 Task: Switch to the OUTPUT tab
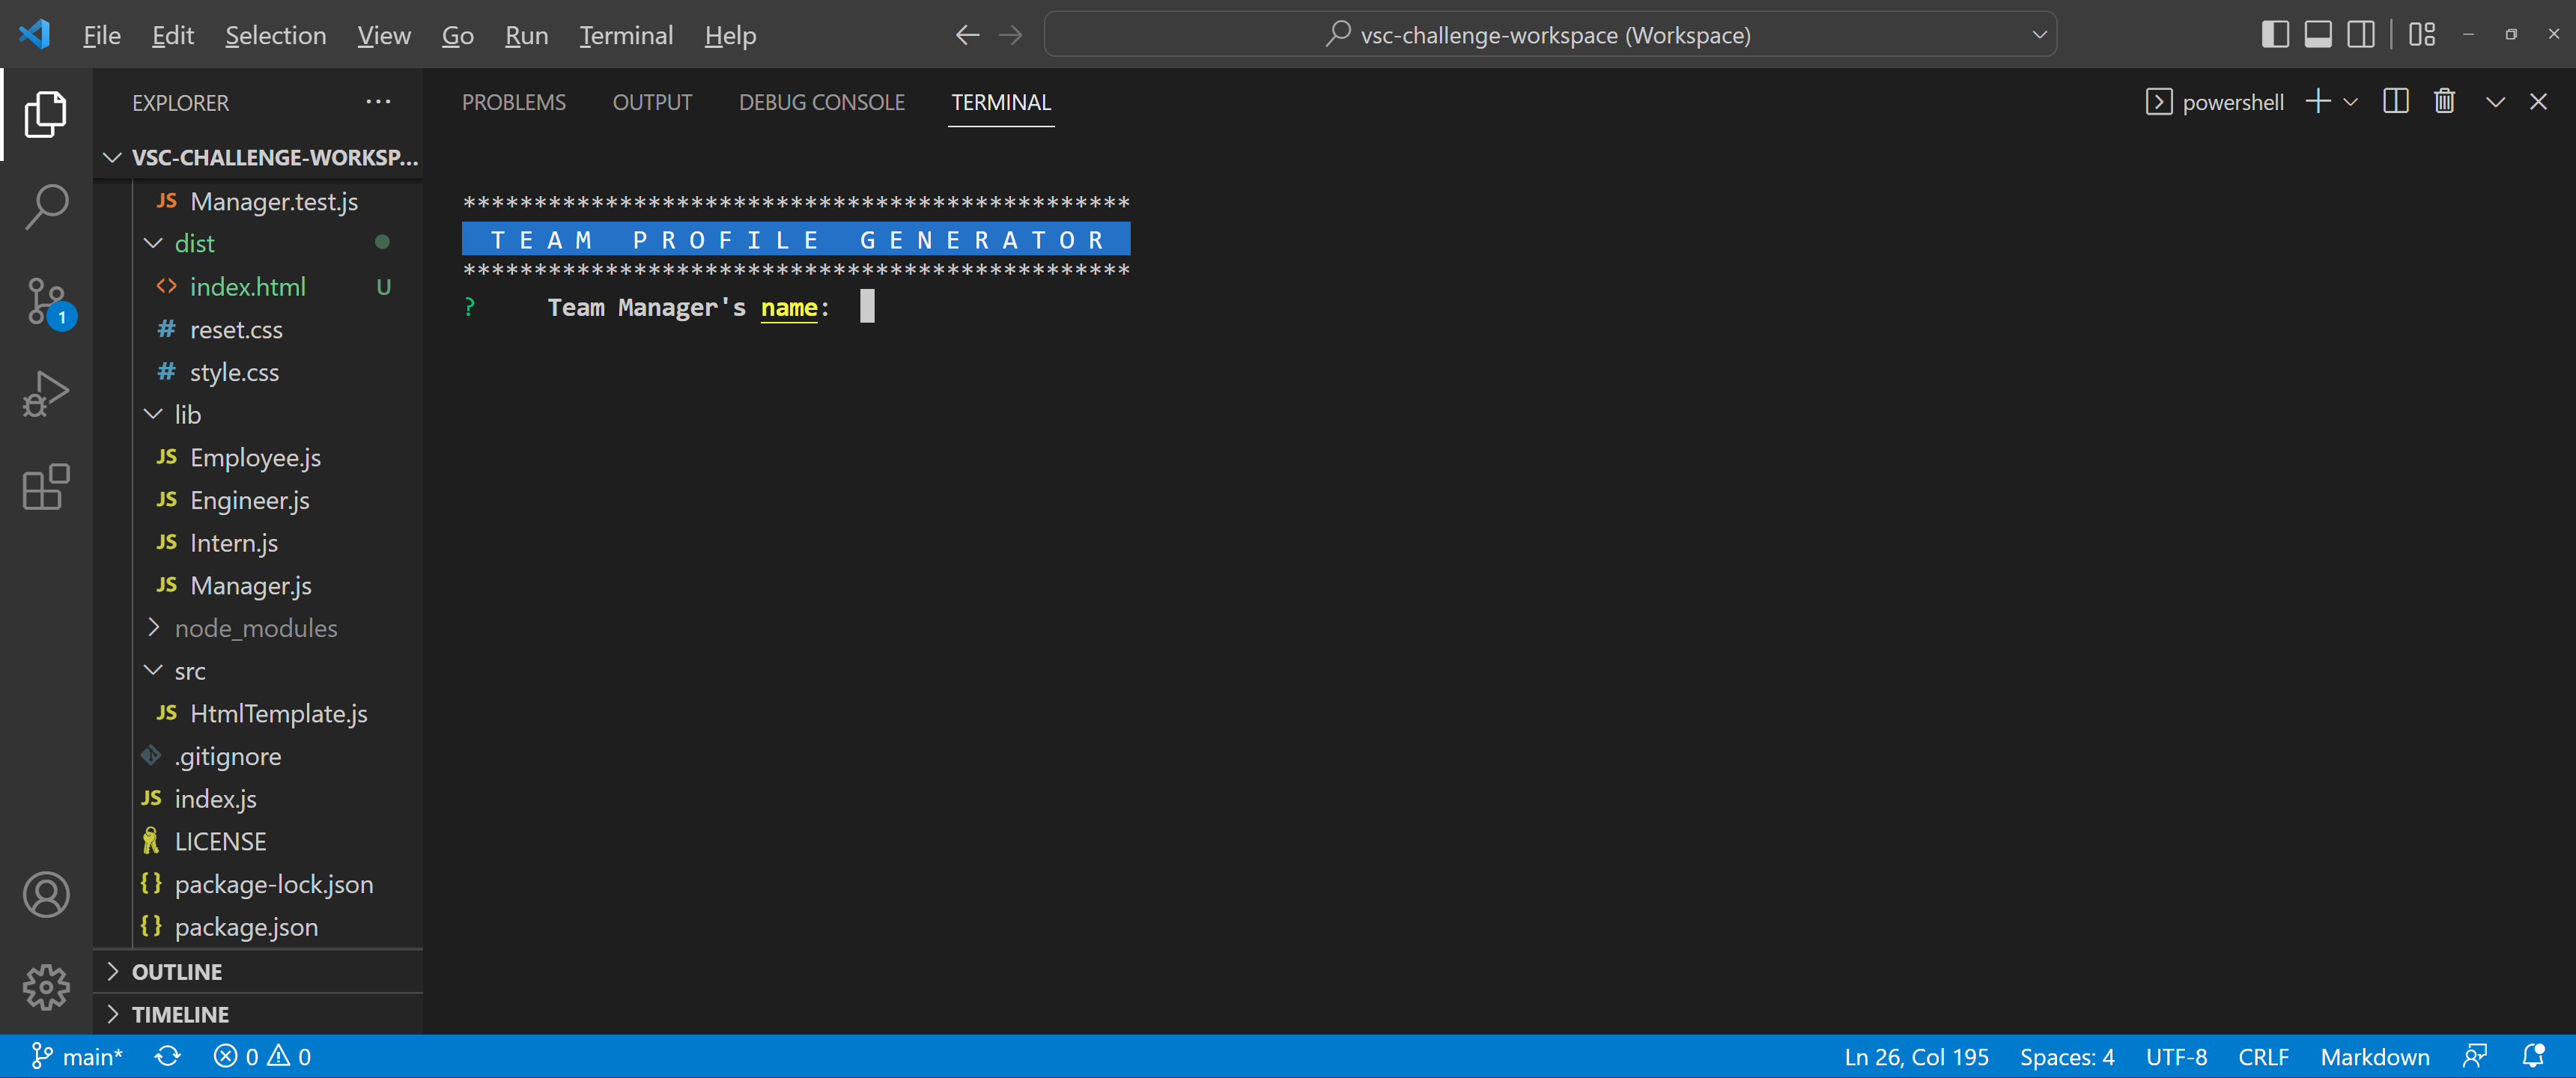point(652,102)
